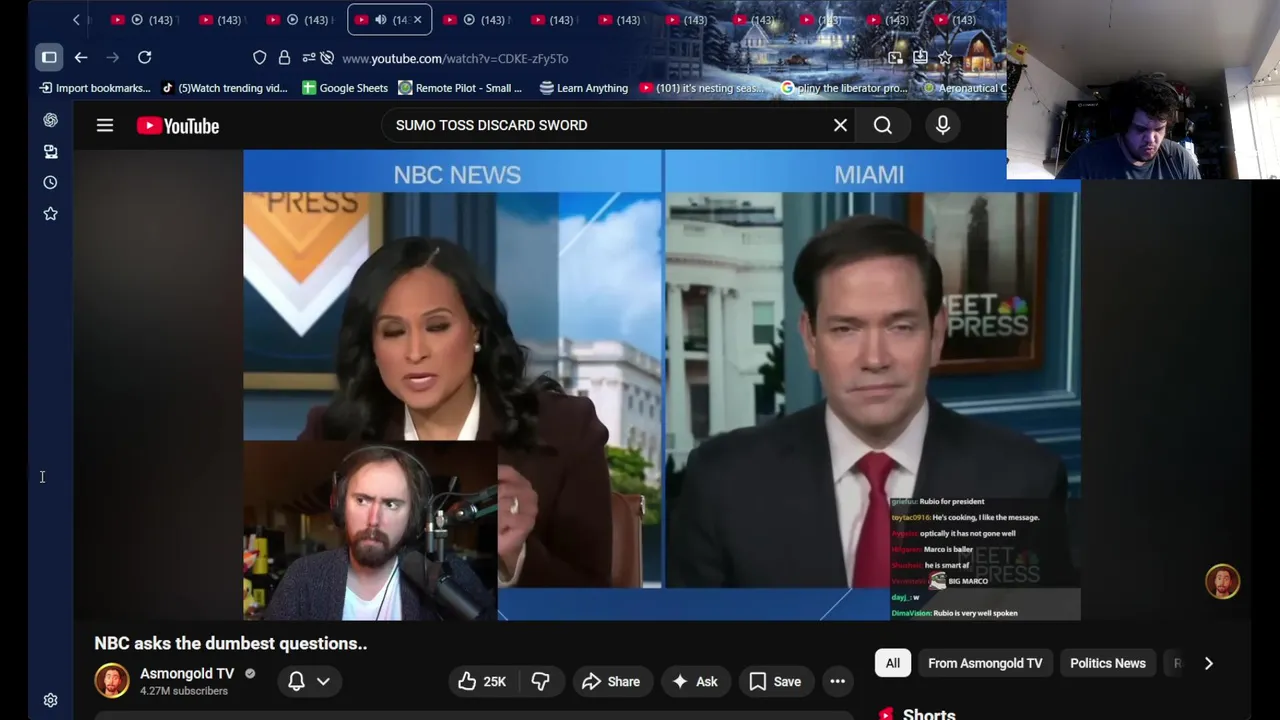Open Import bookmarks... in bookmarks bar
Image resolution: width=1280 pixels, height=720 pixels.
point(95,88)
